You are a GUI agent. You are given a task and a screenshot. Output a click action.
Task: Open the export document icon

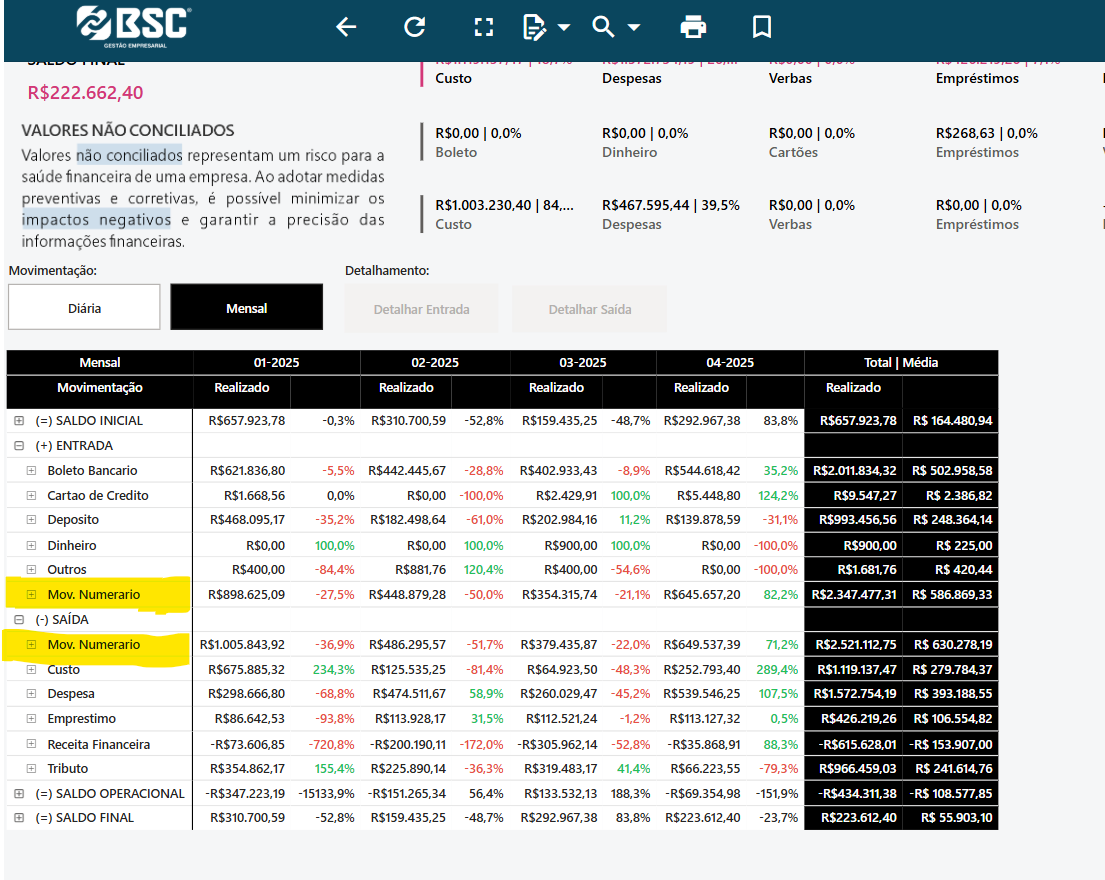534,27
